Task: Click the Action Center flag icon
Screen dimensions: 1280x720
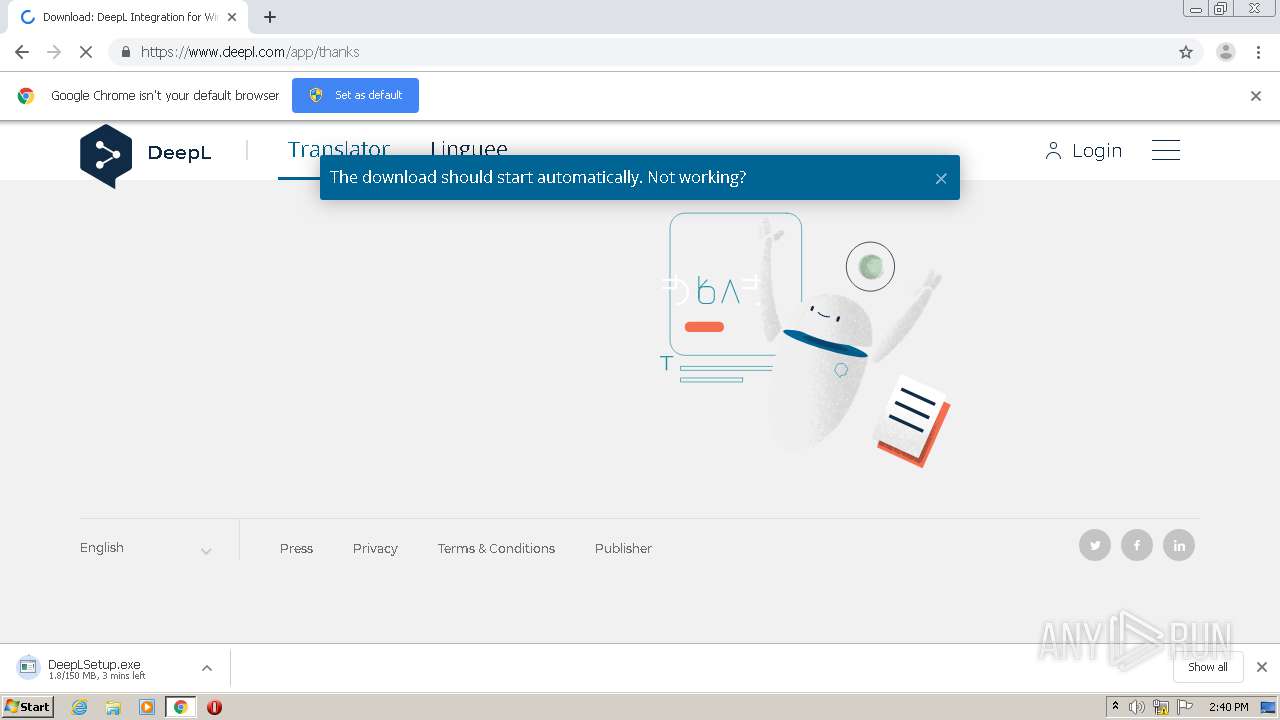Action: click(x=1185, y=707)
